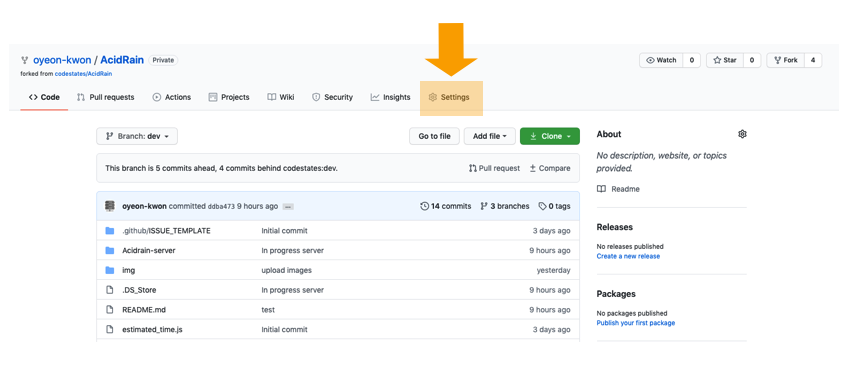Go to the Actions tab

tap(172, 97)
